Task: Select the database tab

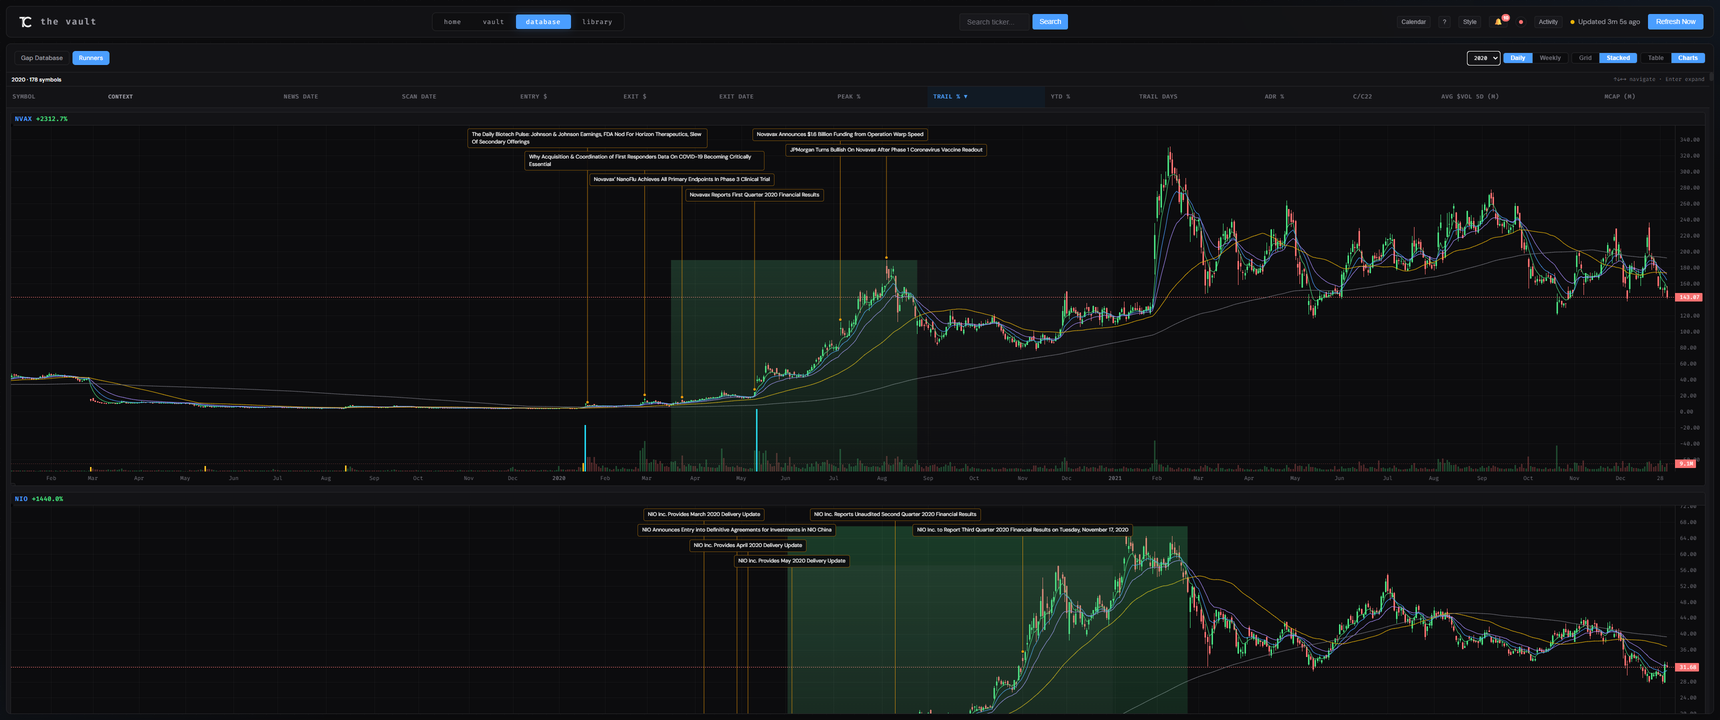Action: (x=543, y=22)
